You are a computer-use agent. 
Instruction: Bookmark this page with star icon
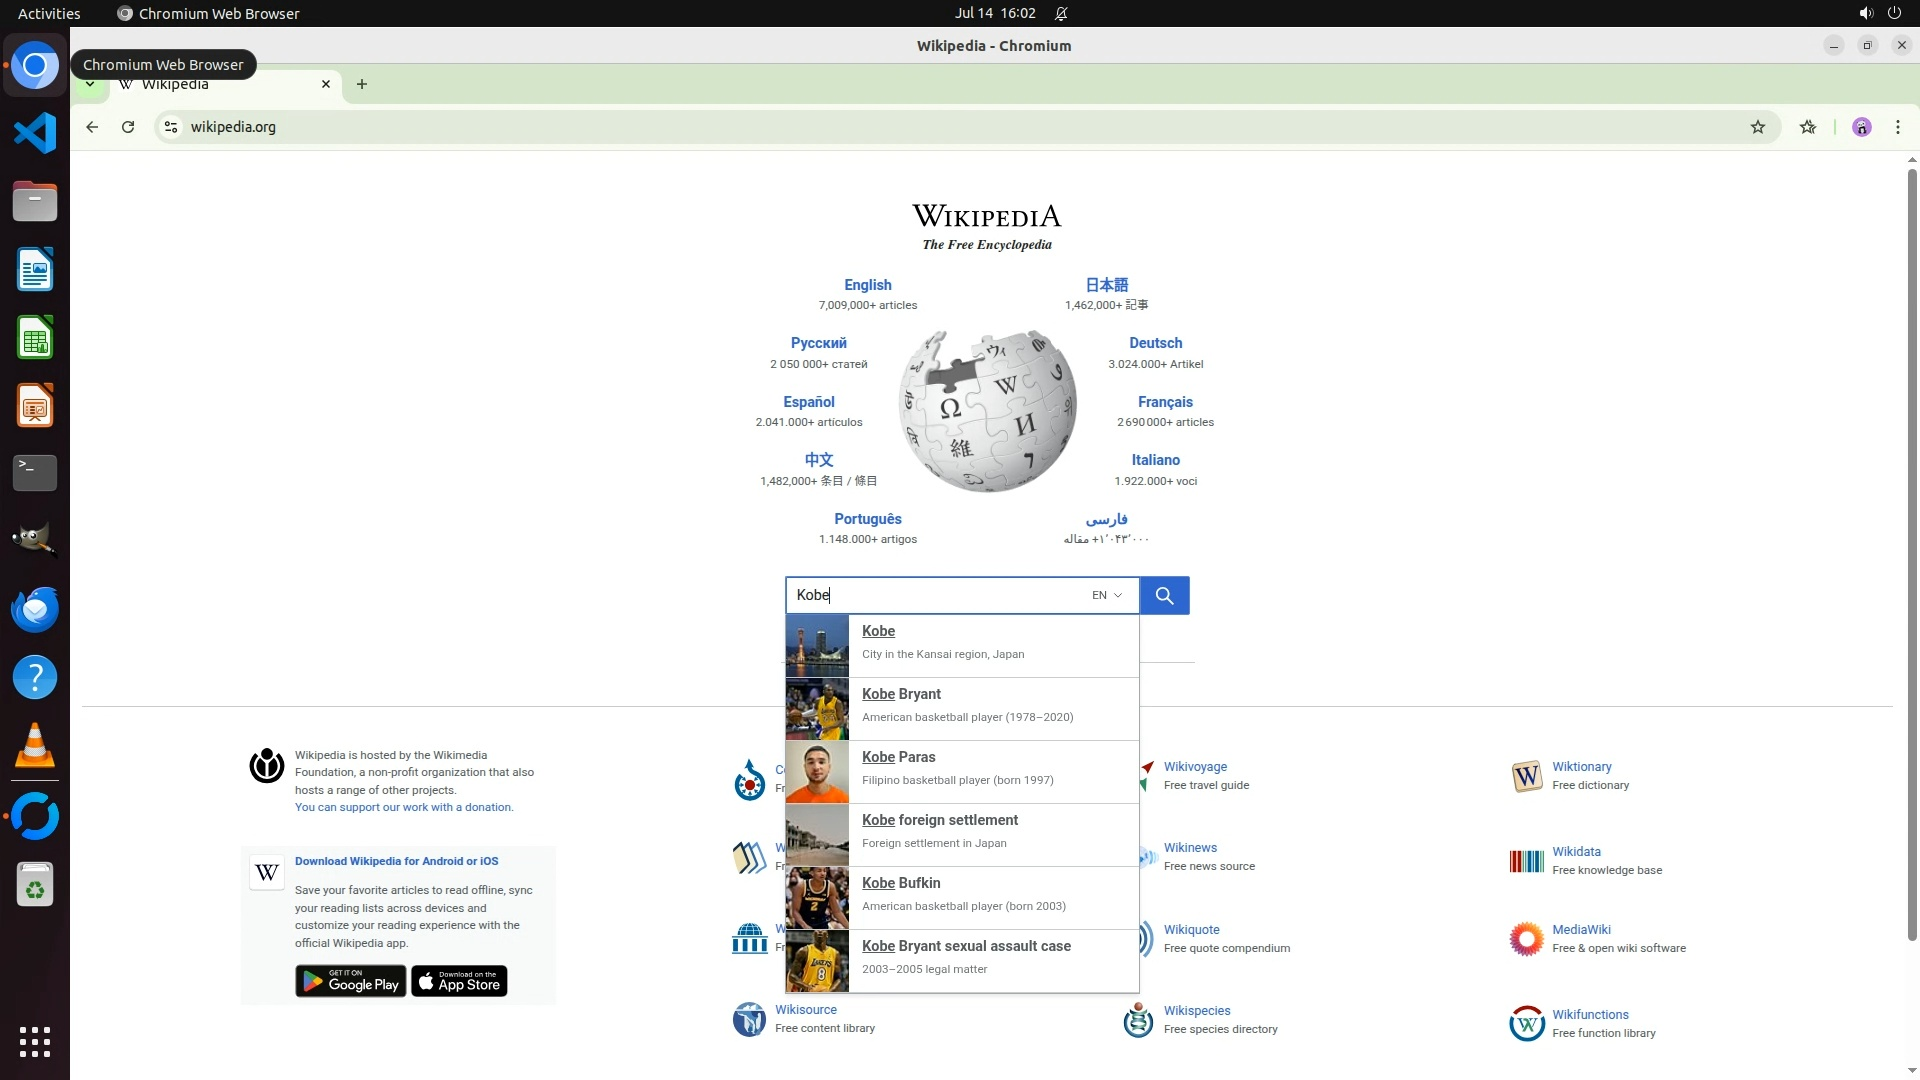1757,127
